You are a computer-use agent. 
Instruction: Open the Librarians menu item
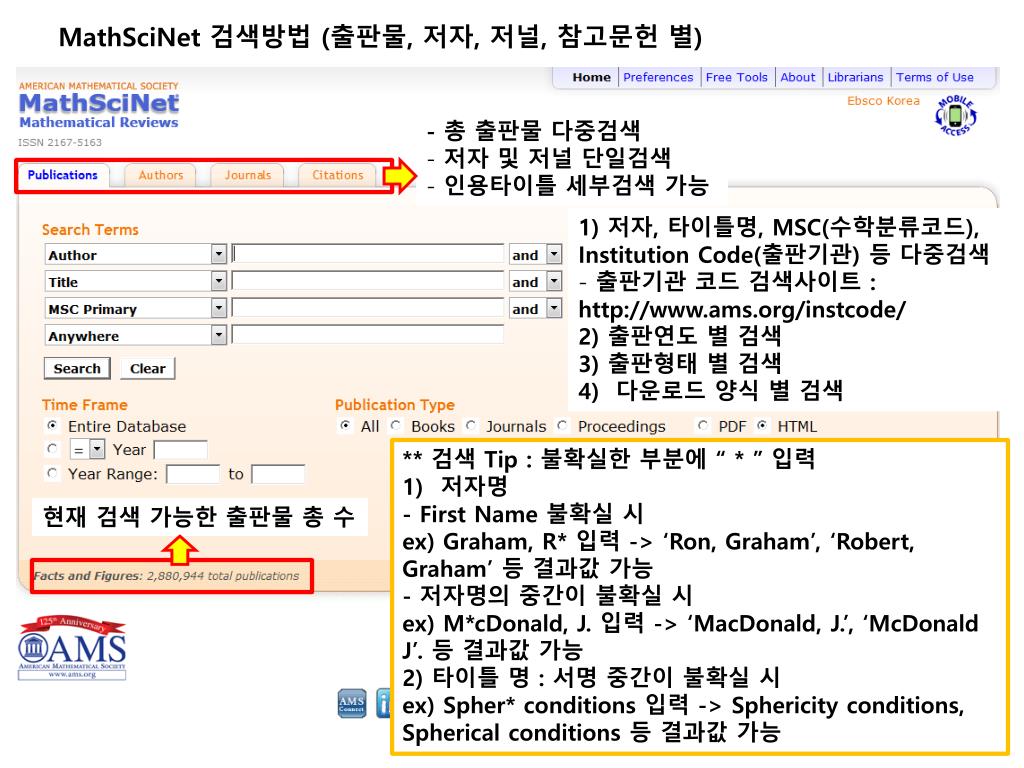[x=856, y=77]
